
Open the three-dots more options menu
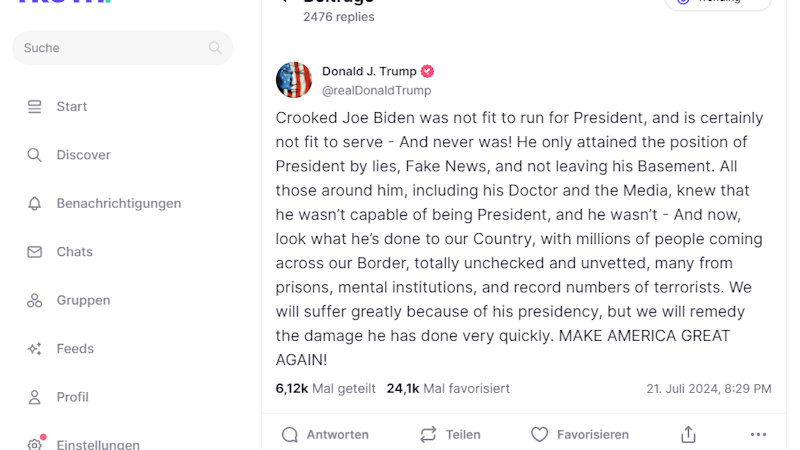pos(758,434)
